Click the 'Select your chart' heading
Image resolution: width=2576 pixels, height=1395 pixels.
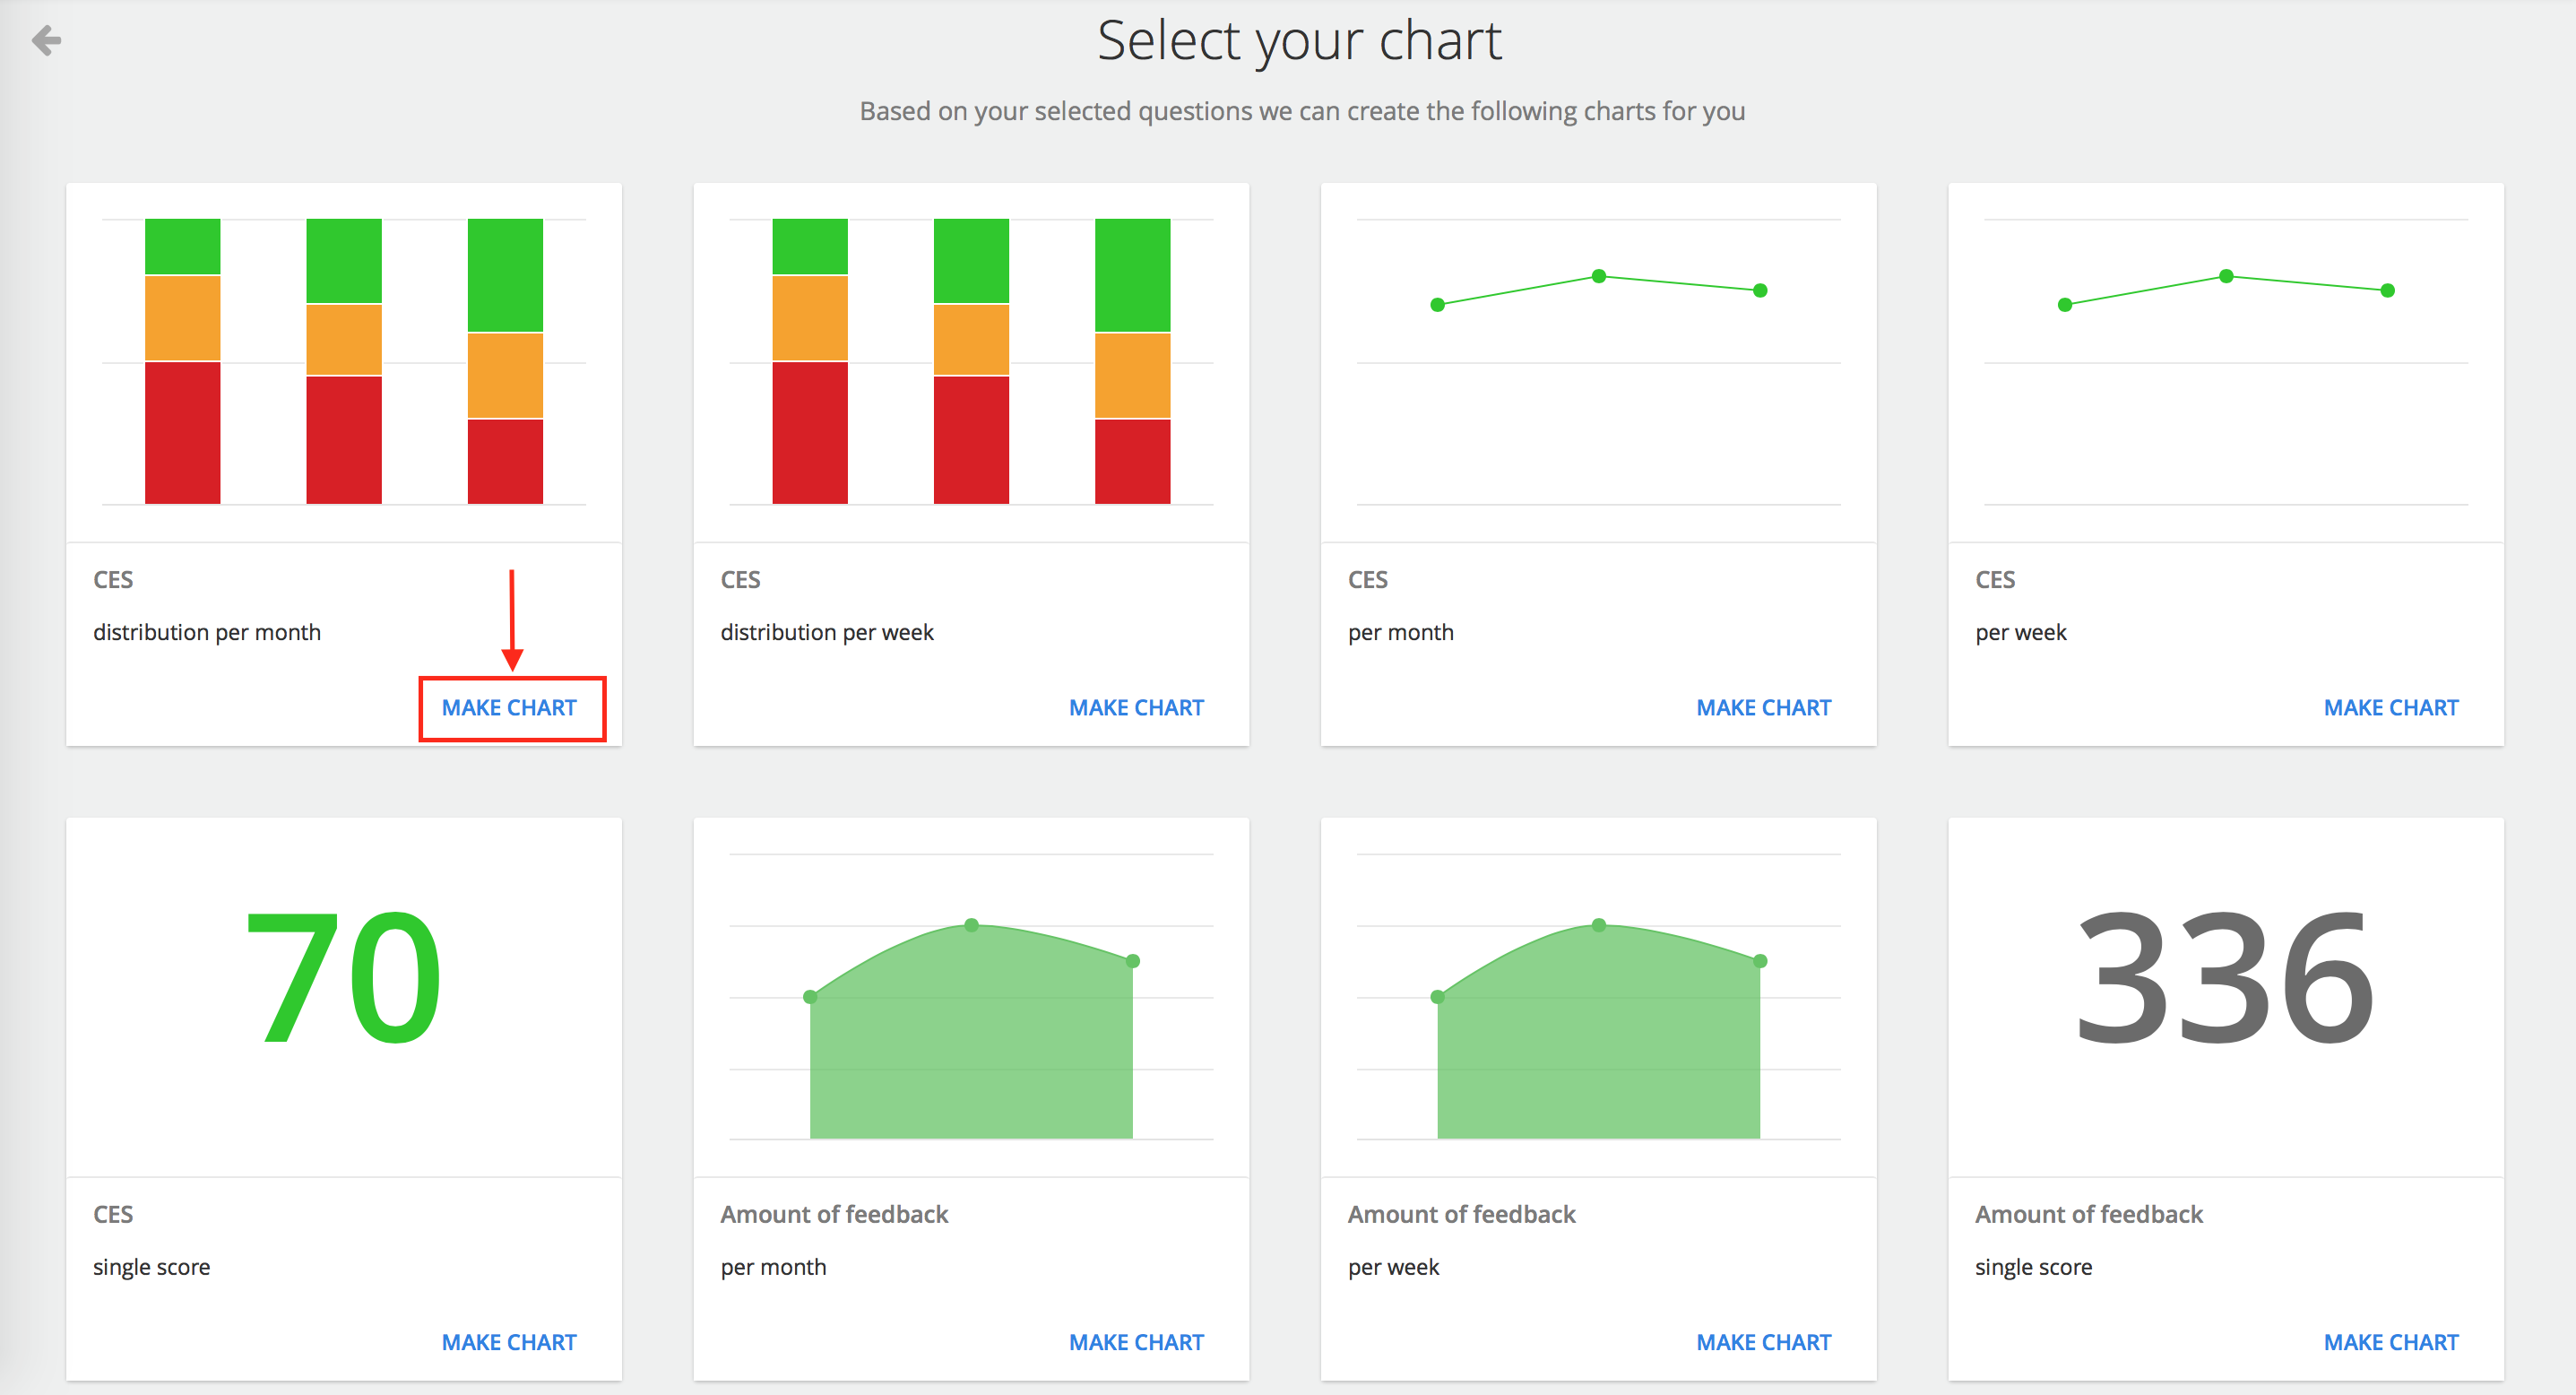pyautogui.click(x=1299, y=41)
